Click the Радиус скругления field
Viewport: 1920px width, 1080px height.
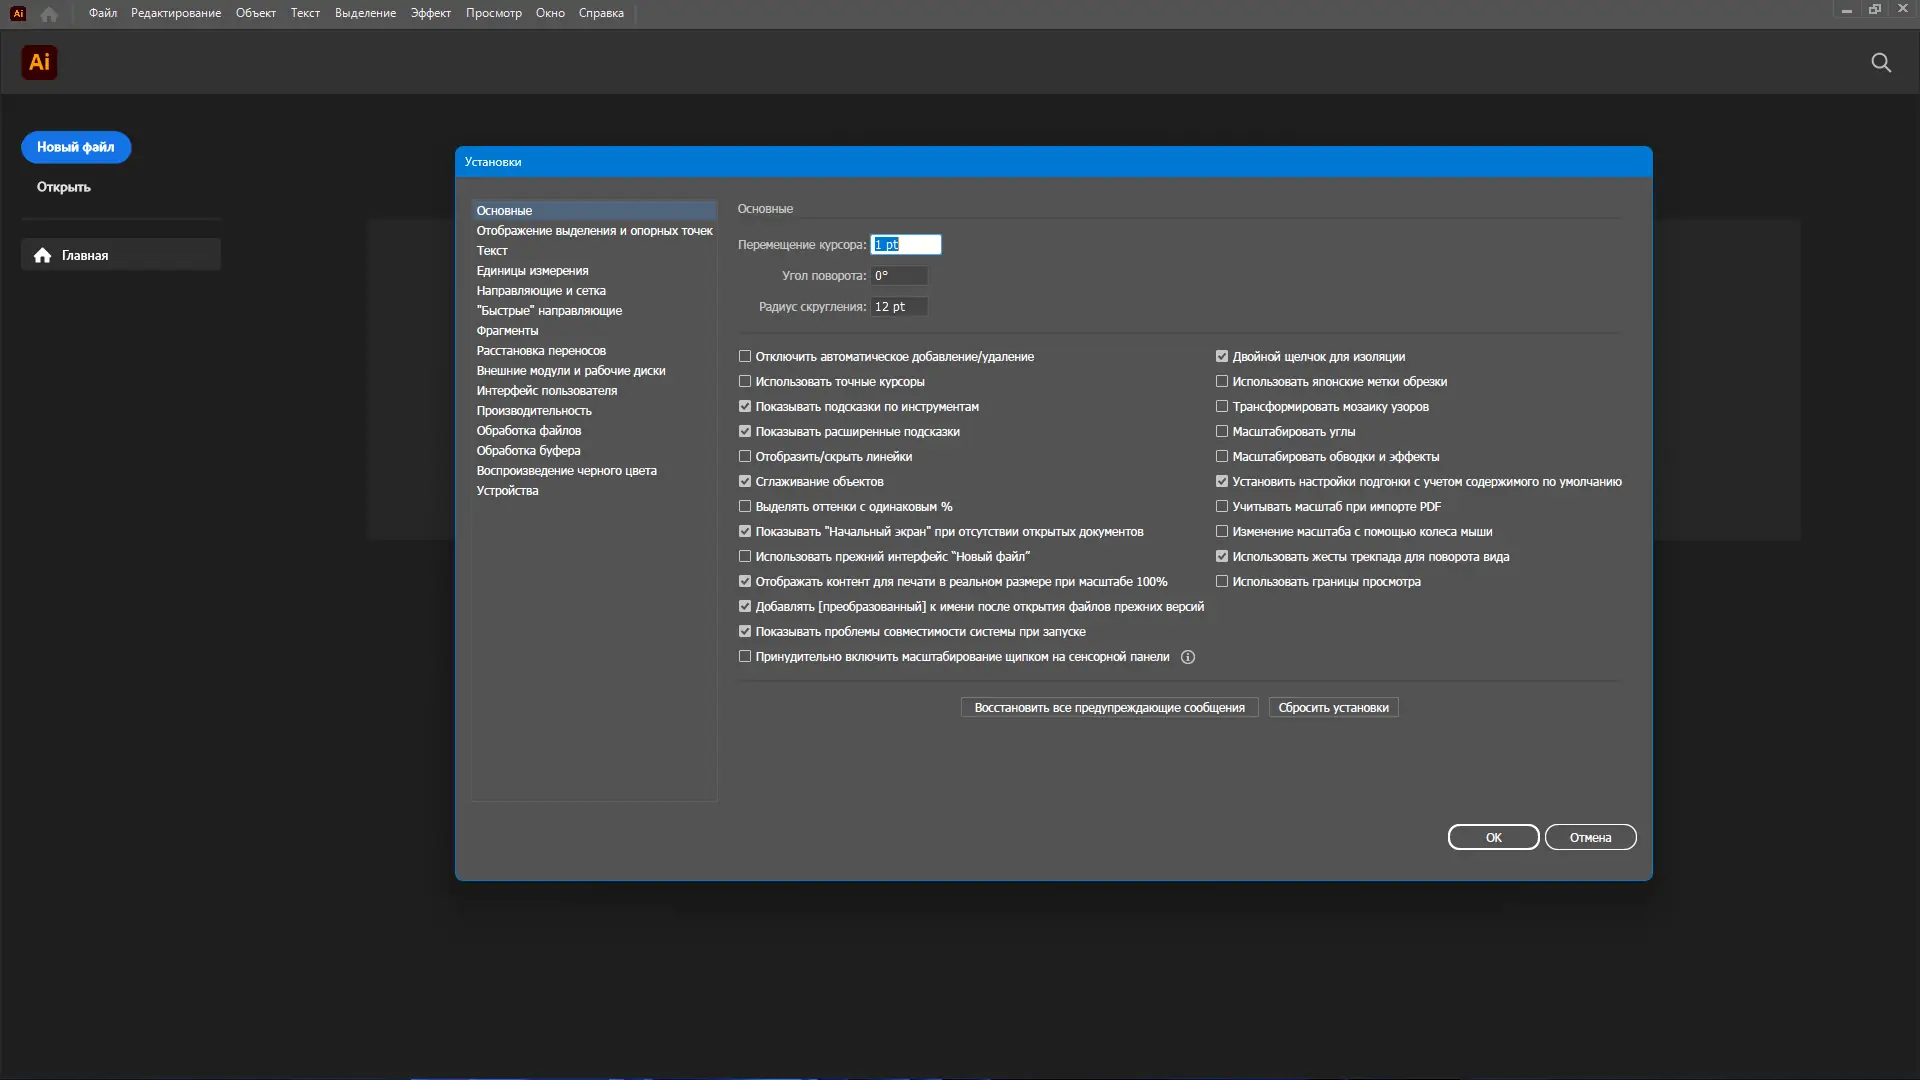pos(898,306)
